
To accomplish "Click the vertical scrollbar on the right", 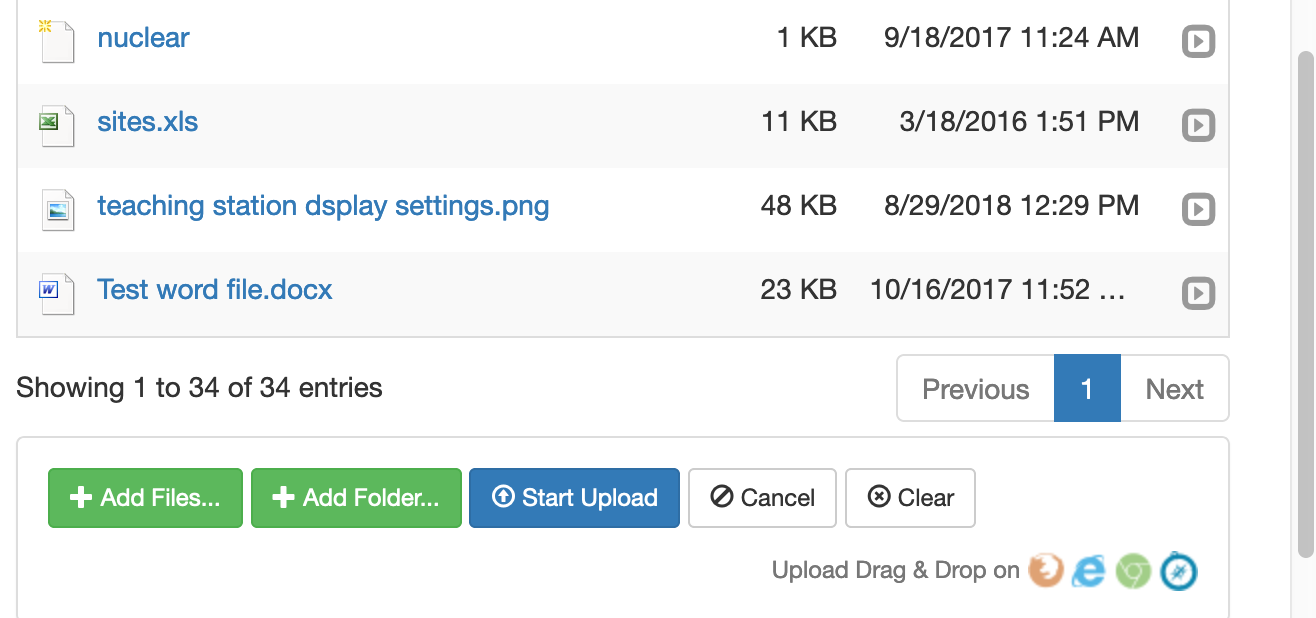I will pos(1305,300).
